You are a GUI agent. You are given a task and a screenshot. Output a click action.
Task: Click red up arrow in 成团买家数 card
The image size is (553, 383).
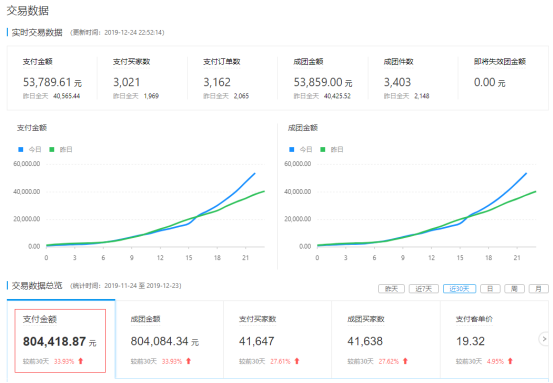click(405, 361)
